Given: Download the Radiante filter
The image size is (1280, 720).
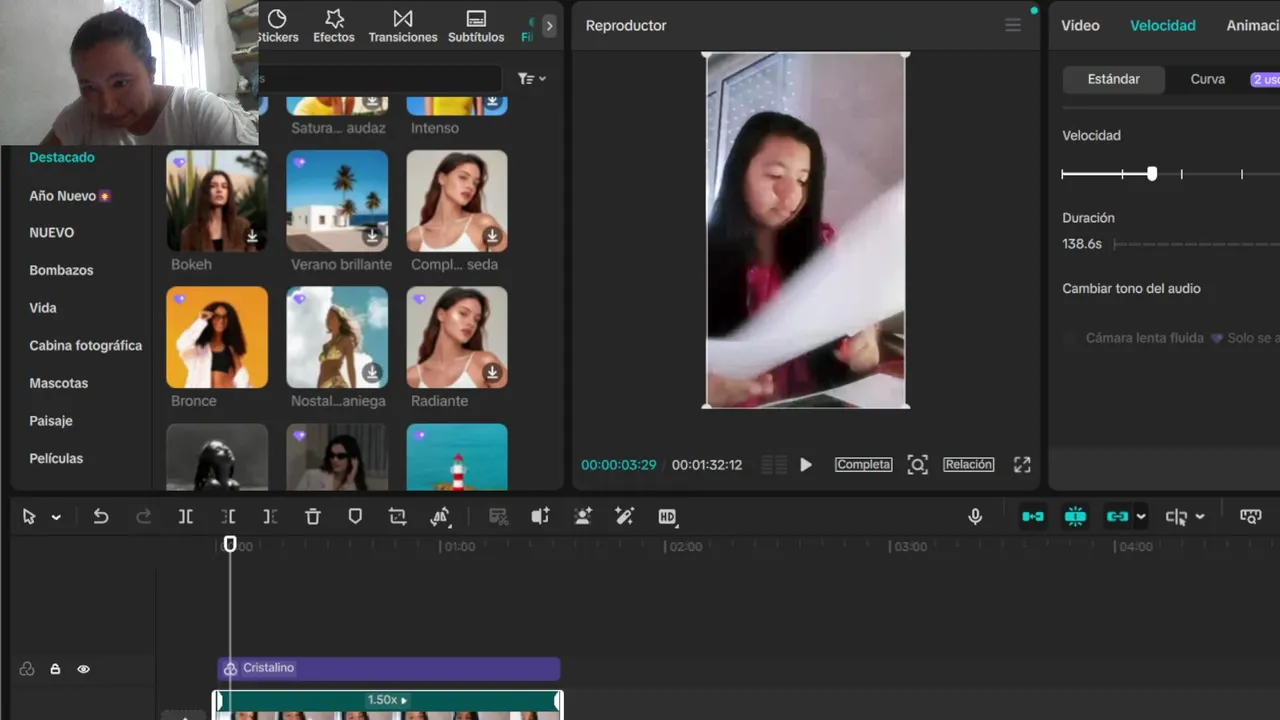Looking at the screenshot, I should (492, 373).
